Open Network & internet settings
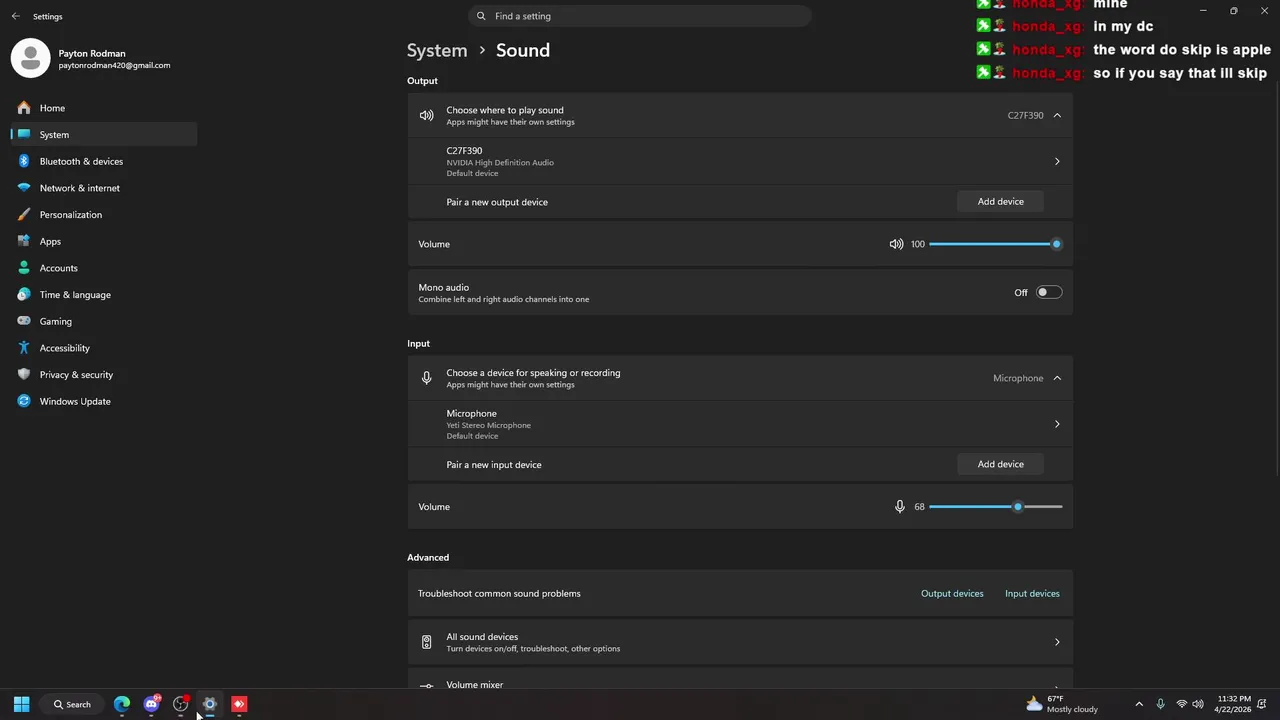 (104, 188)
